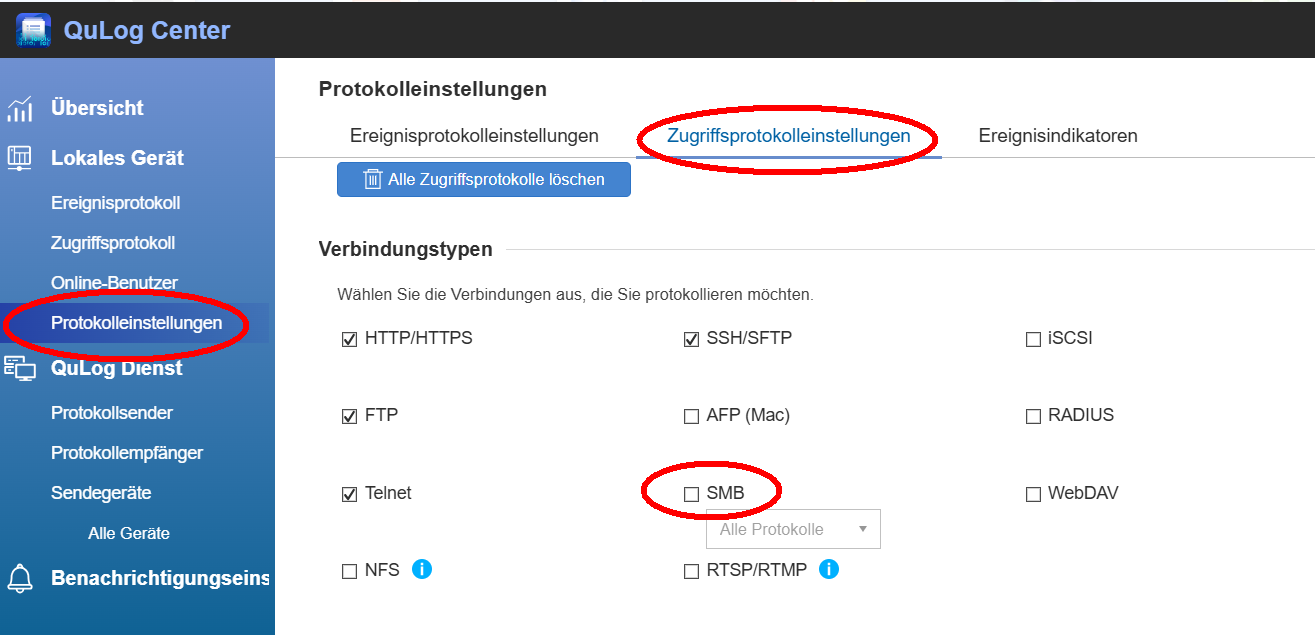Click the Benachrichtigungseinstellungen bell icon
This screenshot has height=635, width=1315.
point(20,578)
